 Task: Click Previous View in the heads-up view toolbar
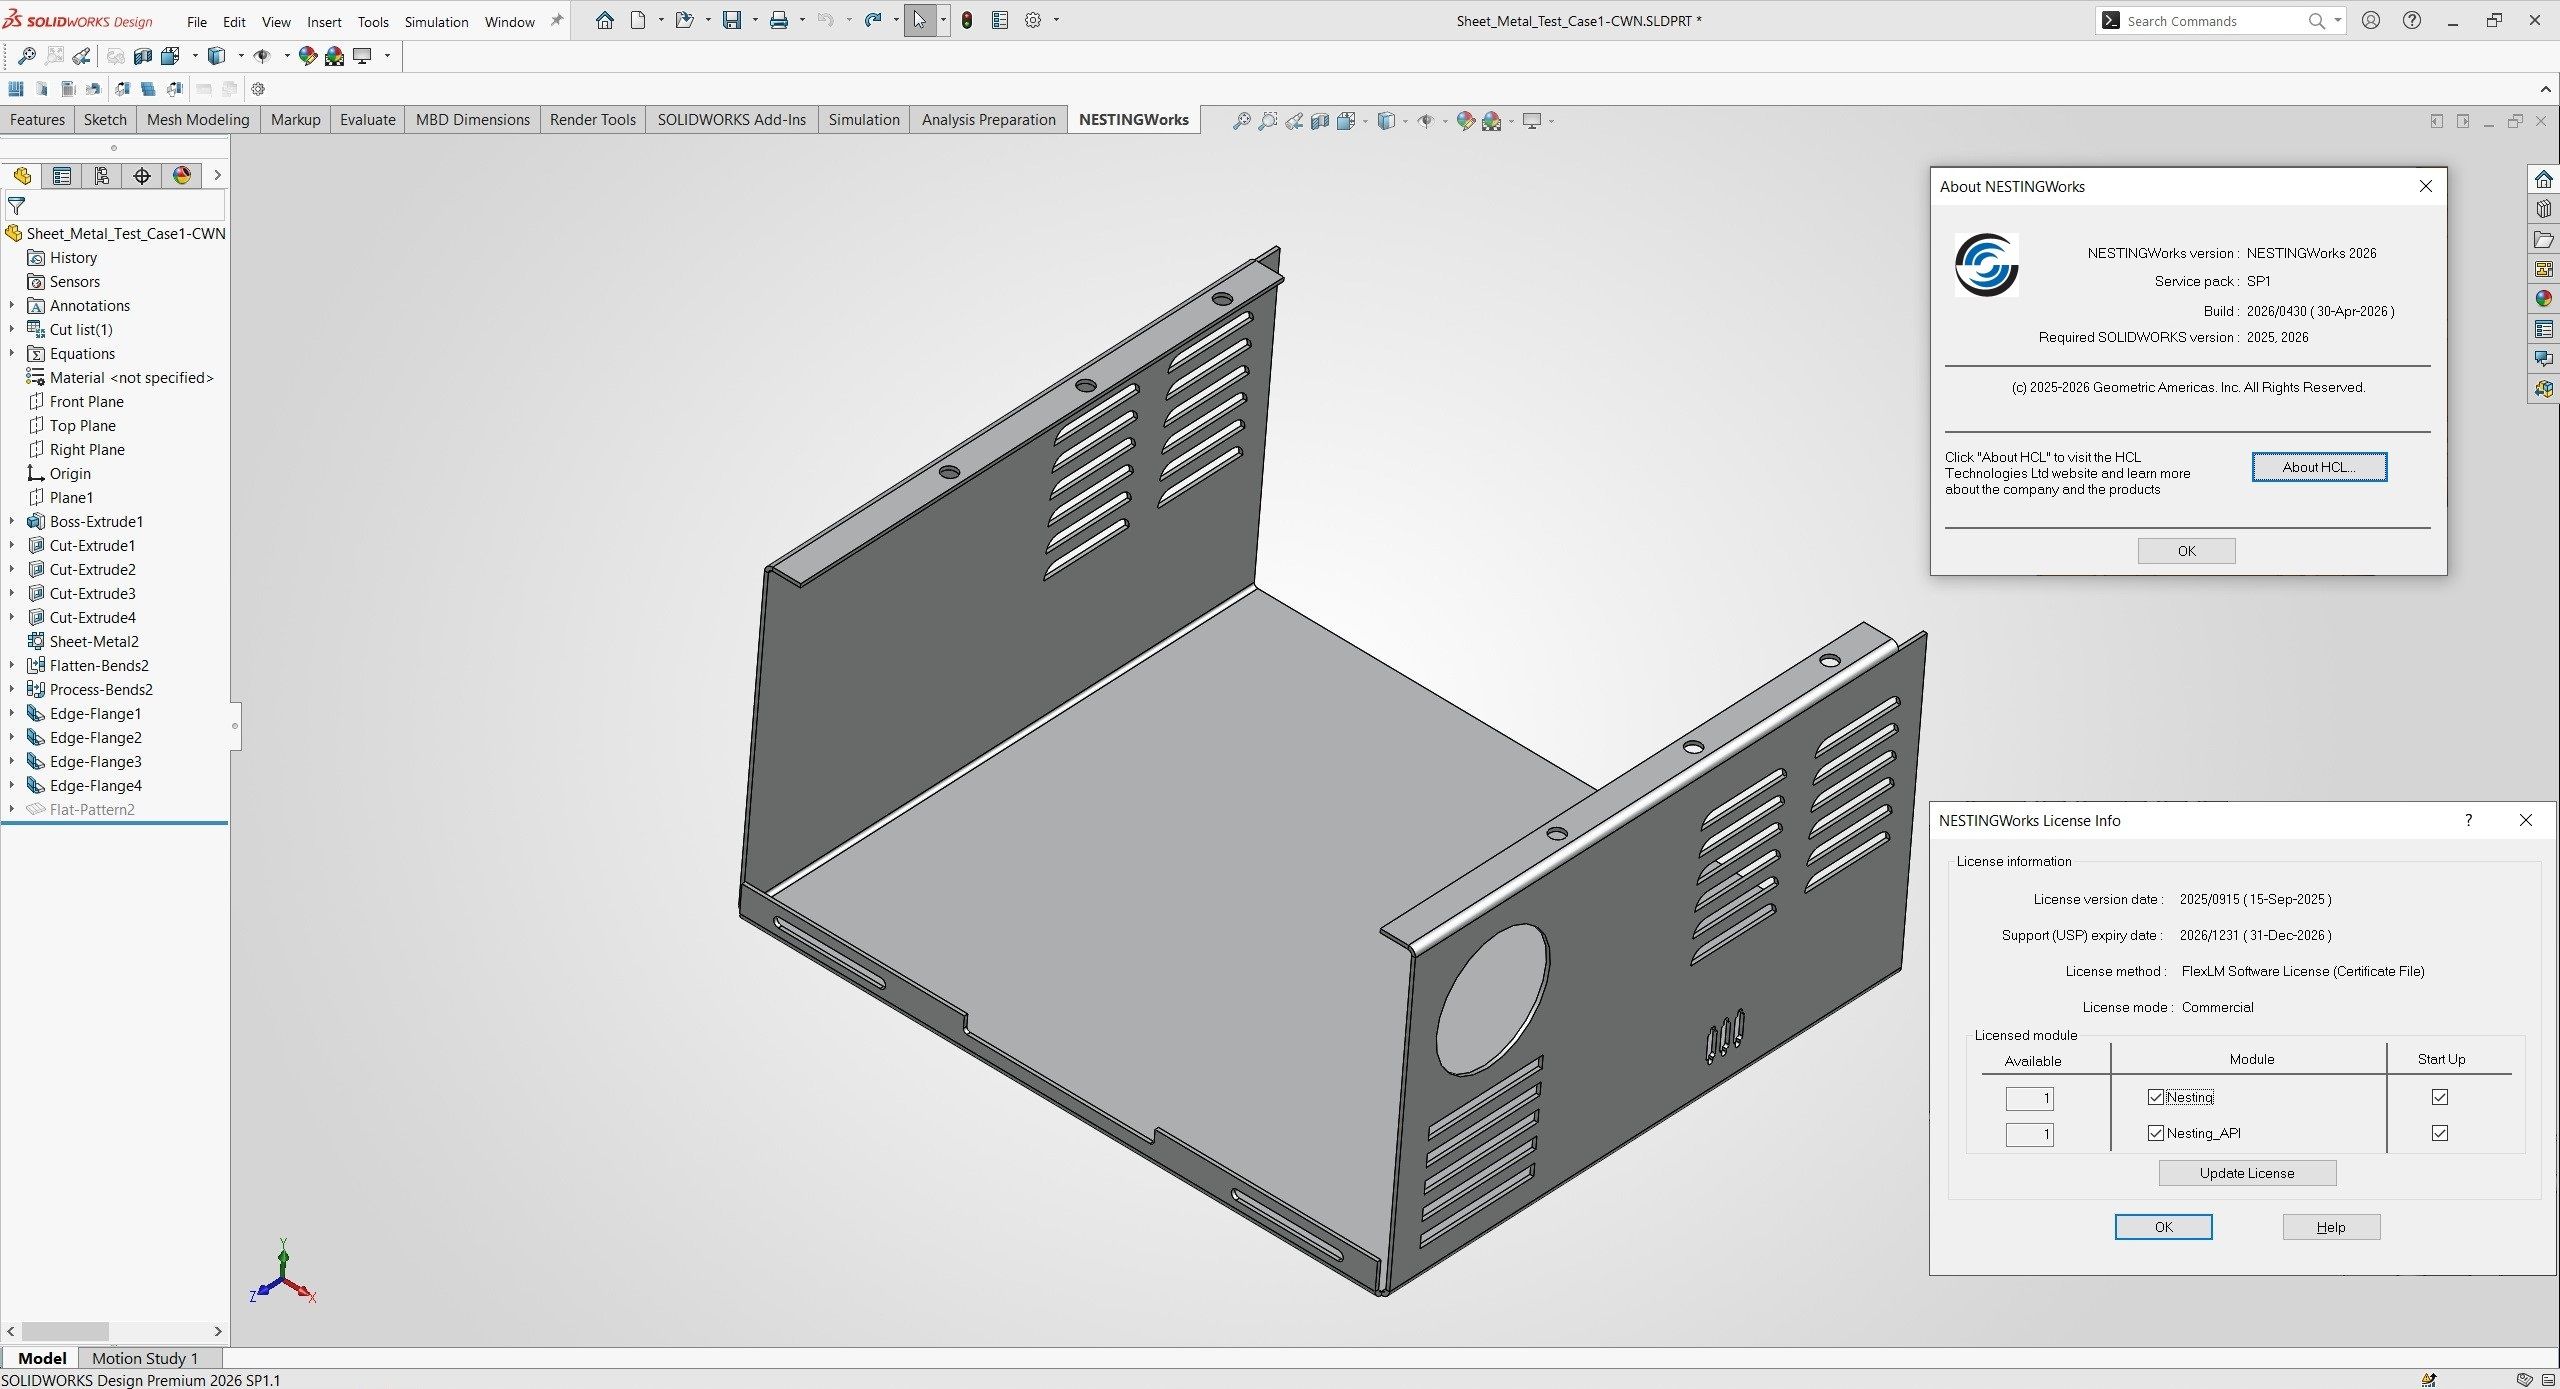click(x=1293, y=121)
